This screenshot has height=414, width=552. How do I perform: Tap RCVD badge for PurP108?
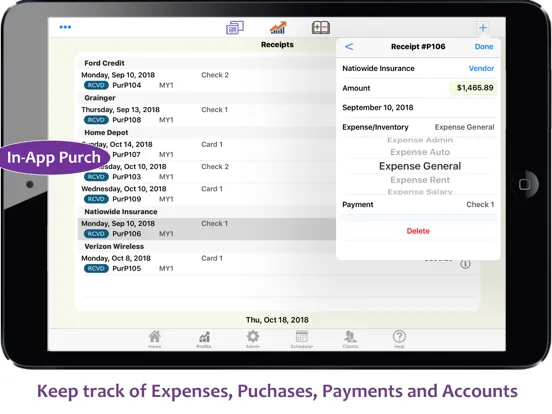[96, 120]
